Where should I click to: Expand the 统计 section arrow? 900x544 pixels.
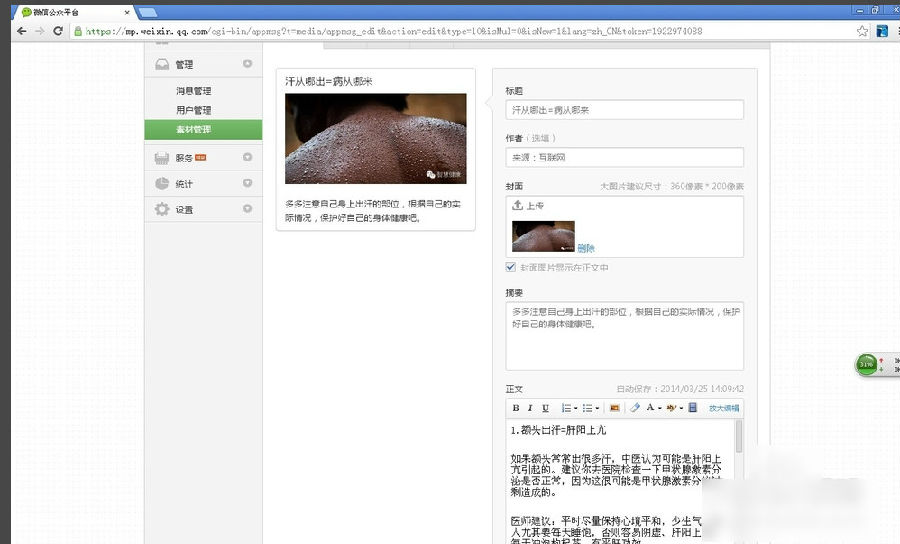point(247,183)
